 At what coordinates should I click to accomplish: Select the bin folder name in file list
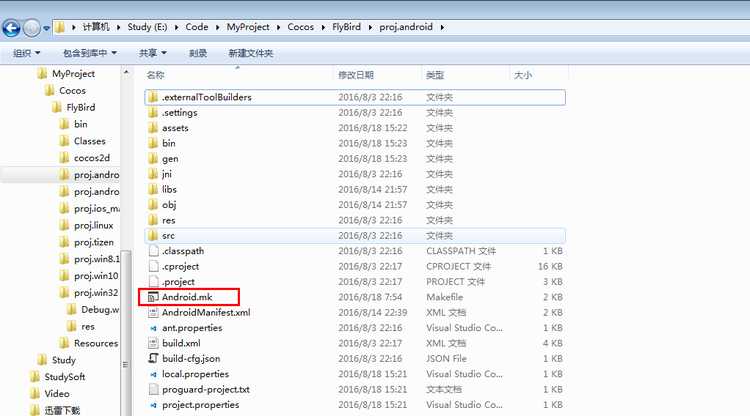169,143
